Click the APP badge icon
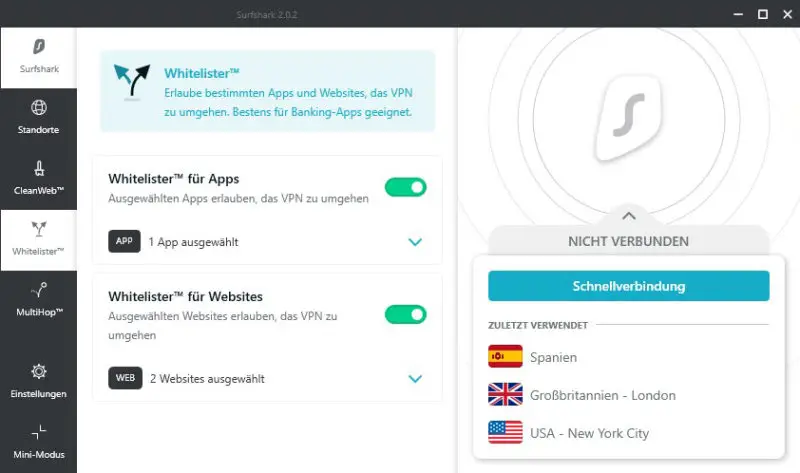The image size is (800, 473). 124,241
